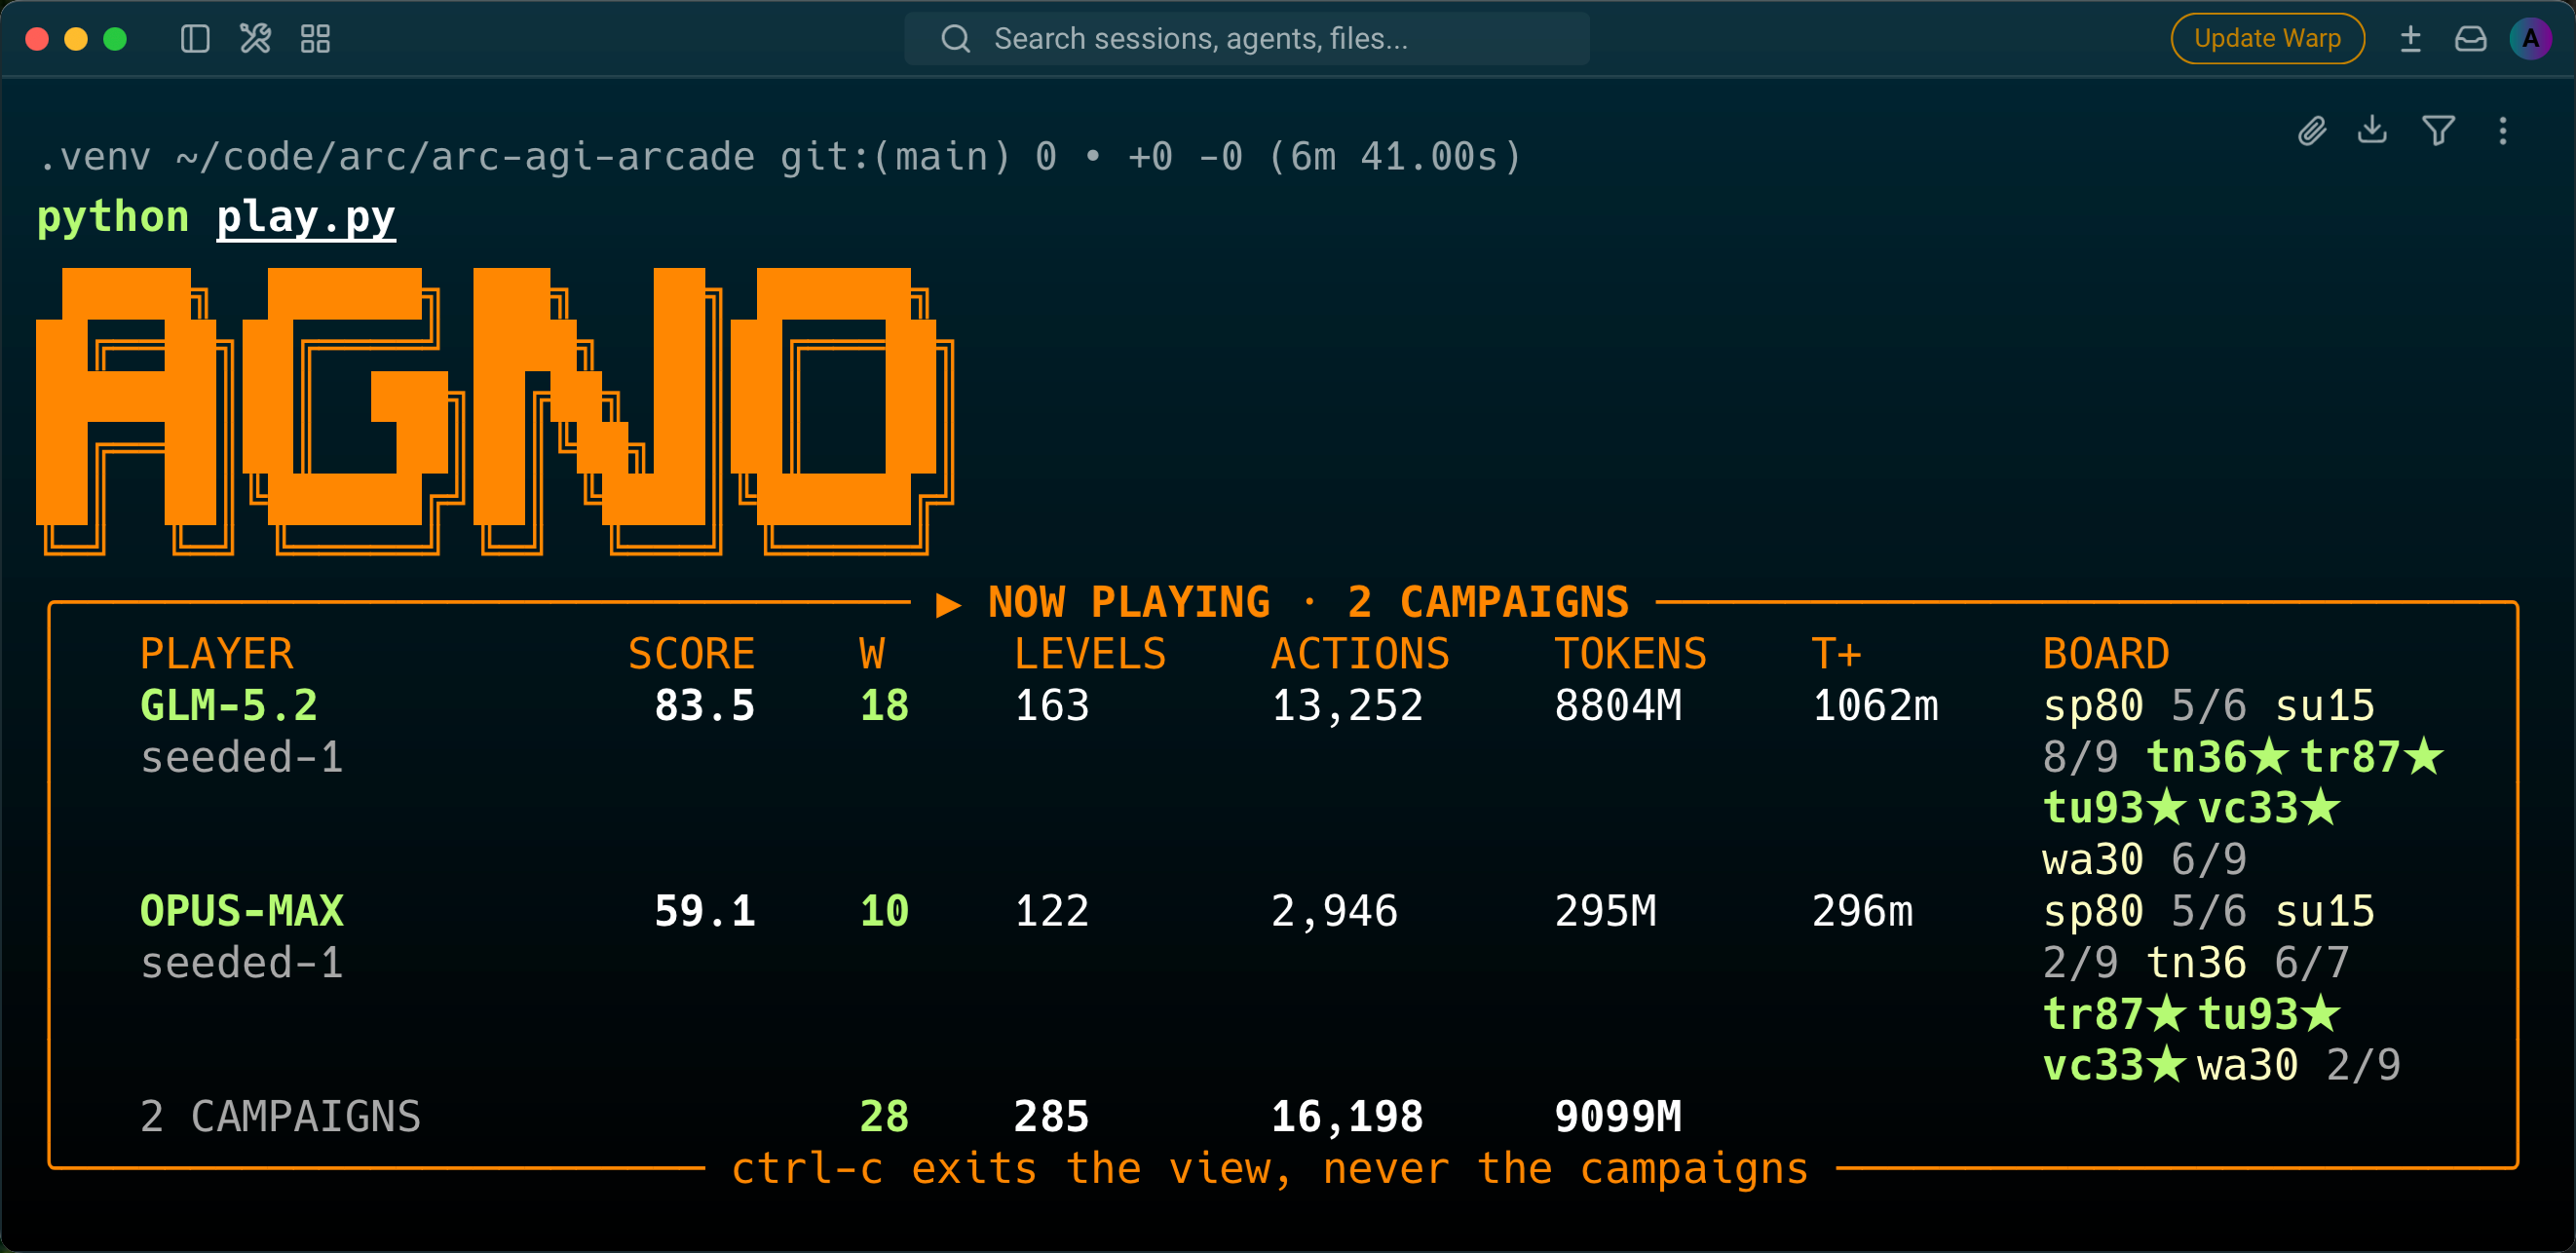Open the user avatar A
This screenshot has width=2576, height=1253.
pos(2530,39)
